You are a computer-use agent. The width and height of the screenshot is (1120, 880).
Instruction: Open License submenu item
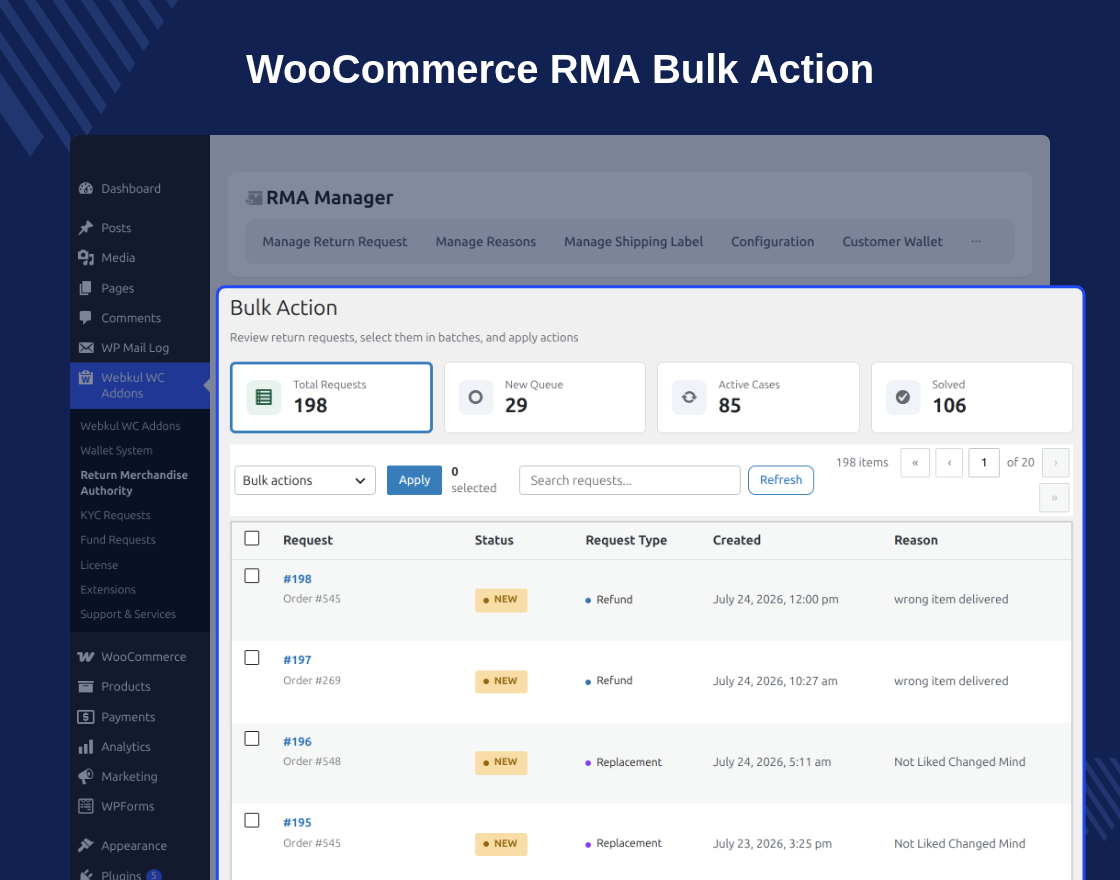point(99,565)
